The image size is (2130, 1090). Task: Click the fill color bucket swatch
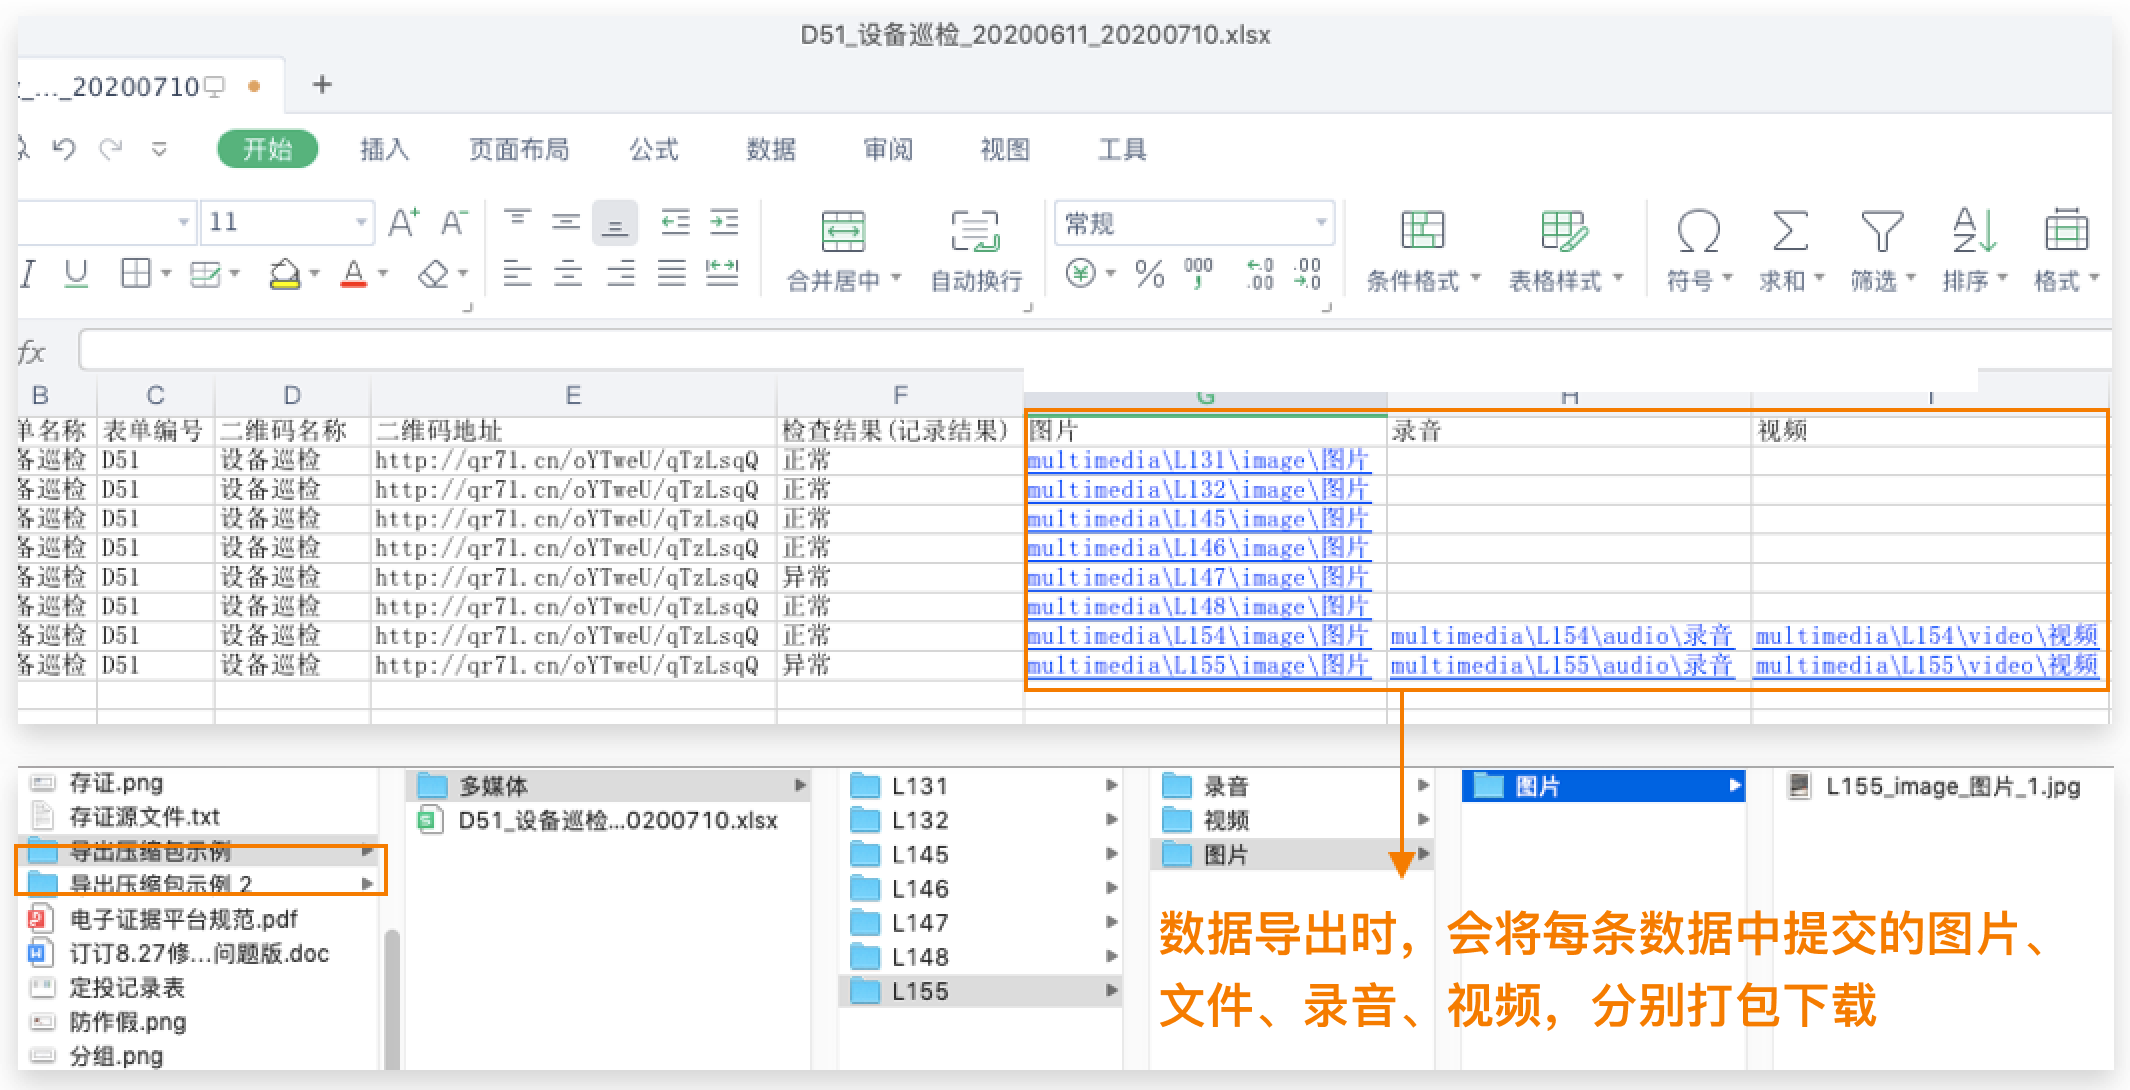pyautogui.click(x=285, y=273)
